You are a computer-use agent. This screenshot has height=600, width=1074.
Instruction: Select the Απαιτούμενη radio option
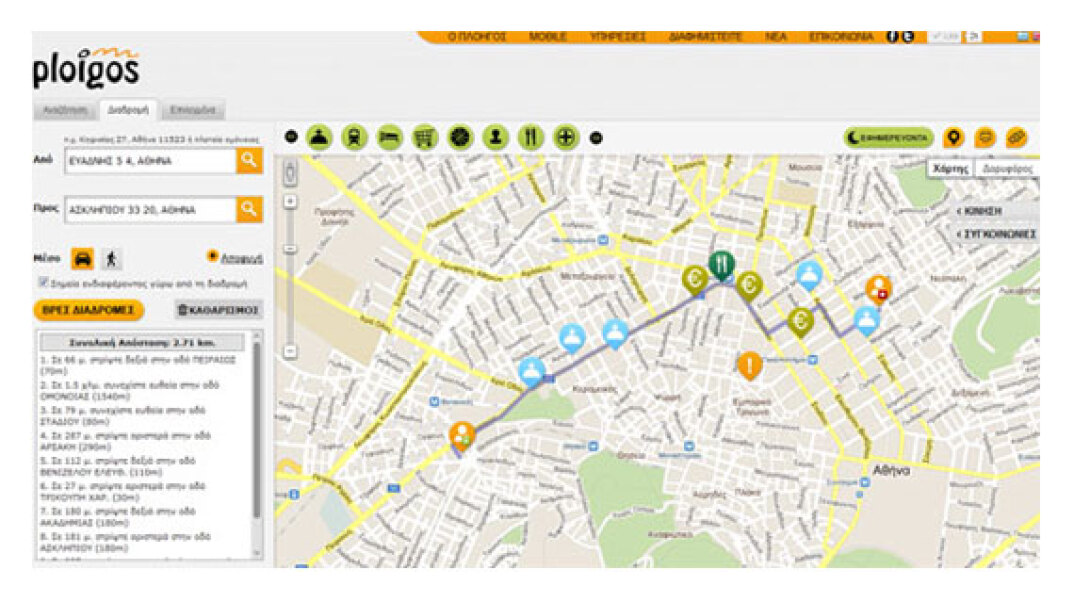[212, 256]
